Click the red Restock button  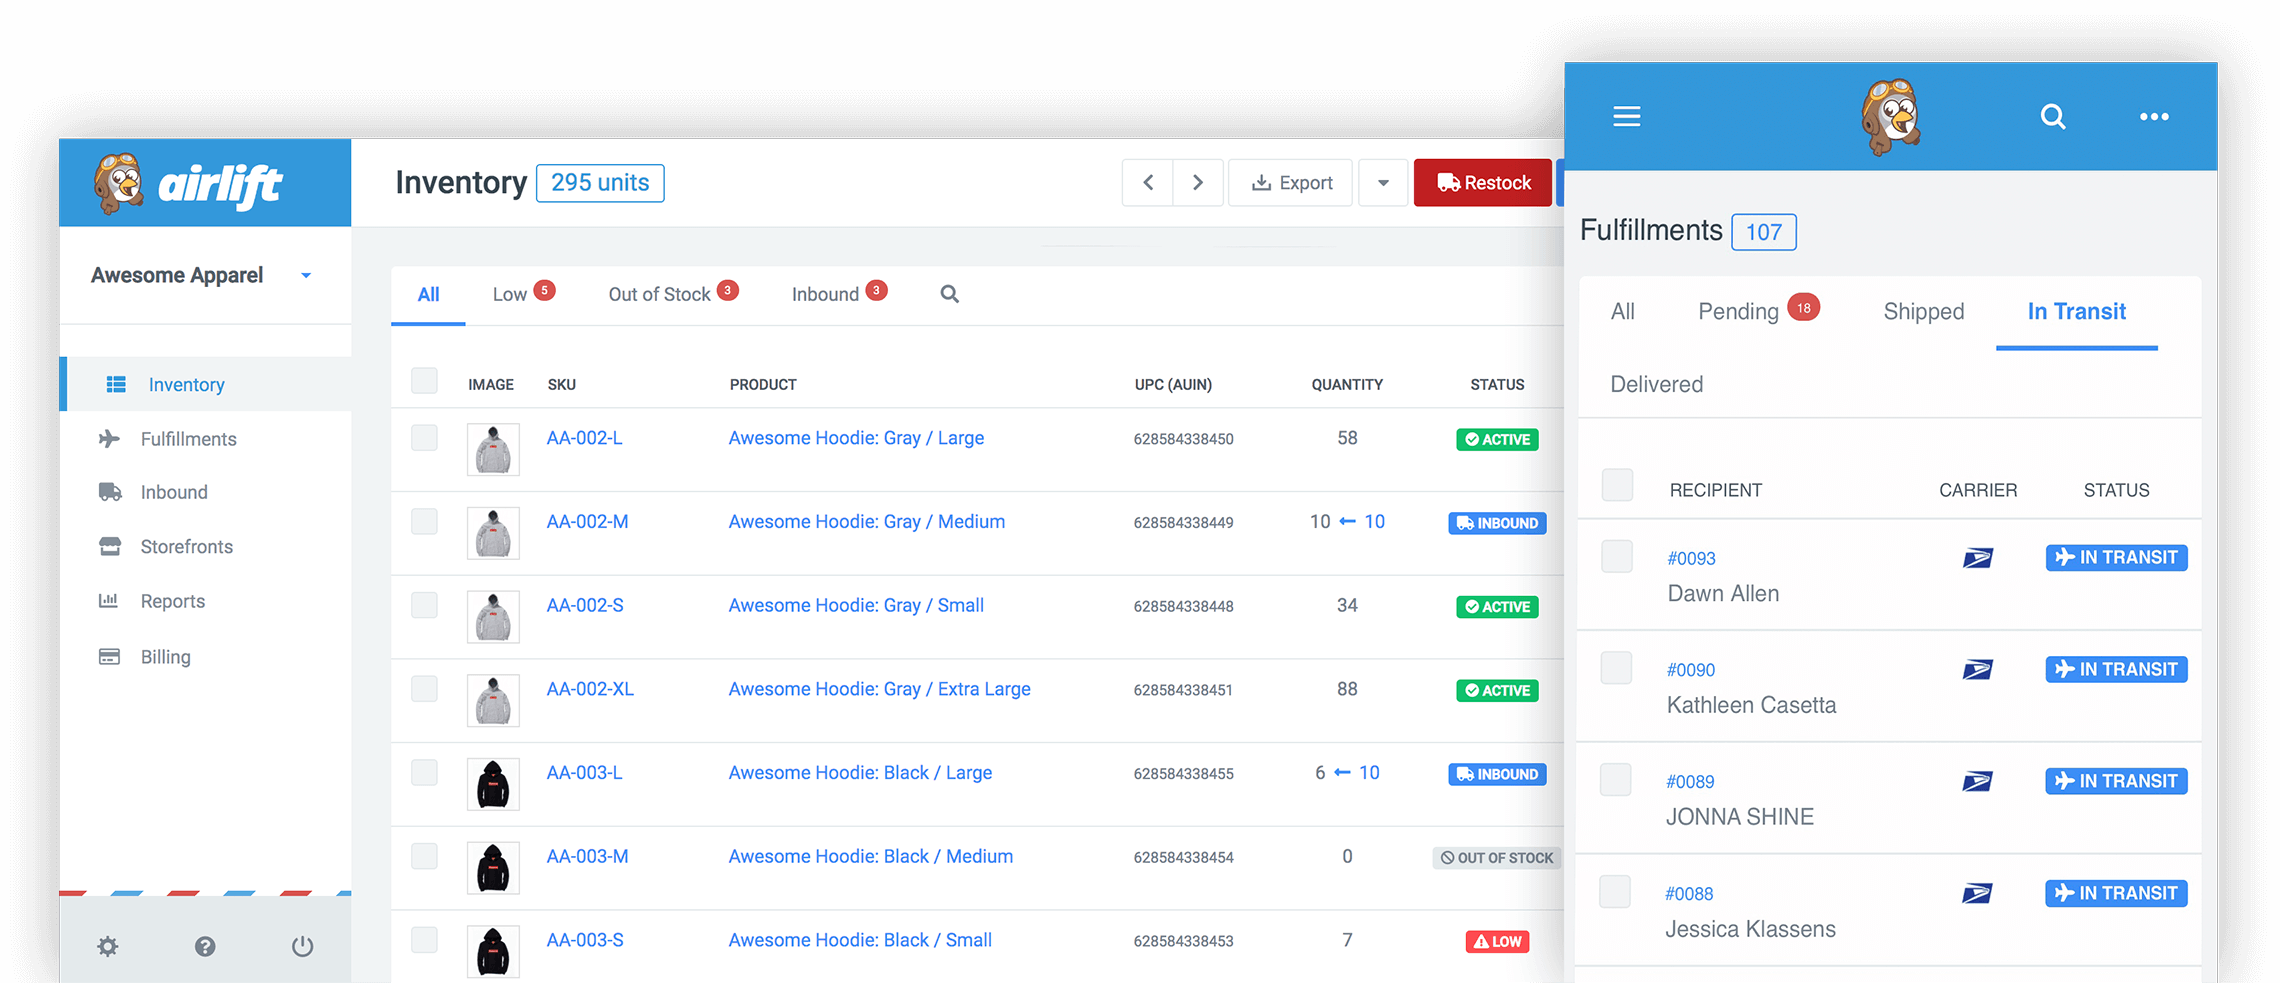click(1483, 183)
